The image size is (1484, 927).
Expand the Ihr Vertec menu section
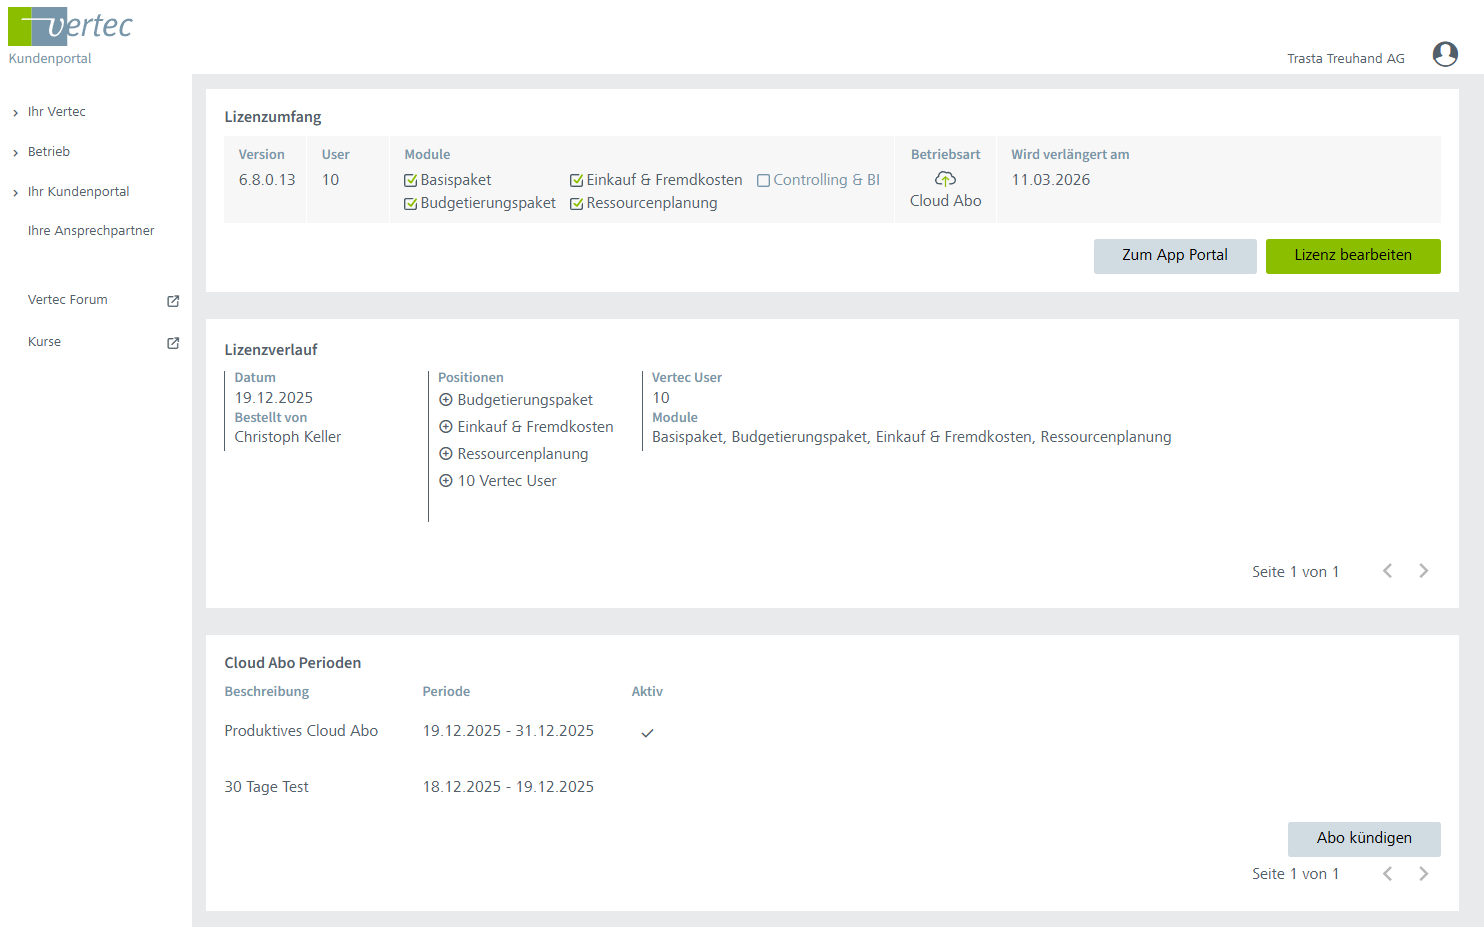pos(56,112)
